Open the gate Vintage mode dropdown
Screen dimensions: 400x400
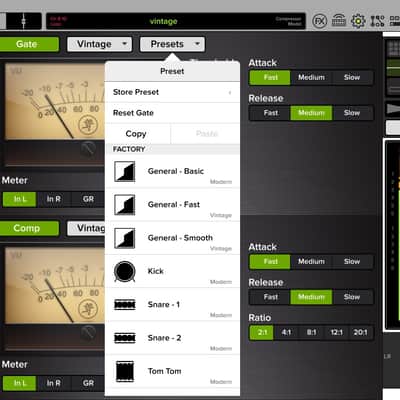click(99, 44)
